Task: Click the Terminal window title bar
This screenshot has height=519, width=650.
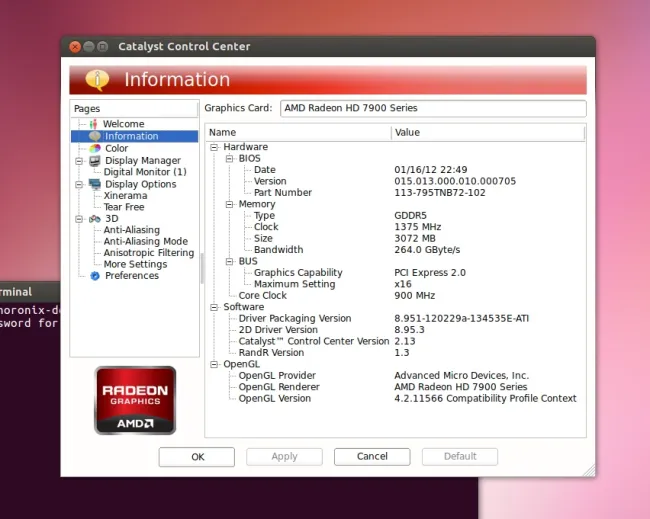Action: pyautogui.click(x=30, y=292)
